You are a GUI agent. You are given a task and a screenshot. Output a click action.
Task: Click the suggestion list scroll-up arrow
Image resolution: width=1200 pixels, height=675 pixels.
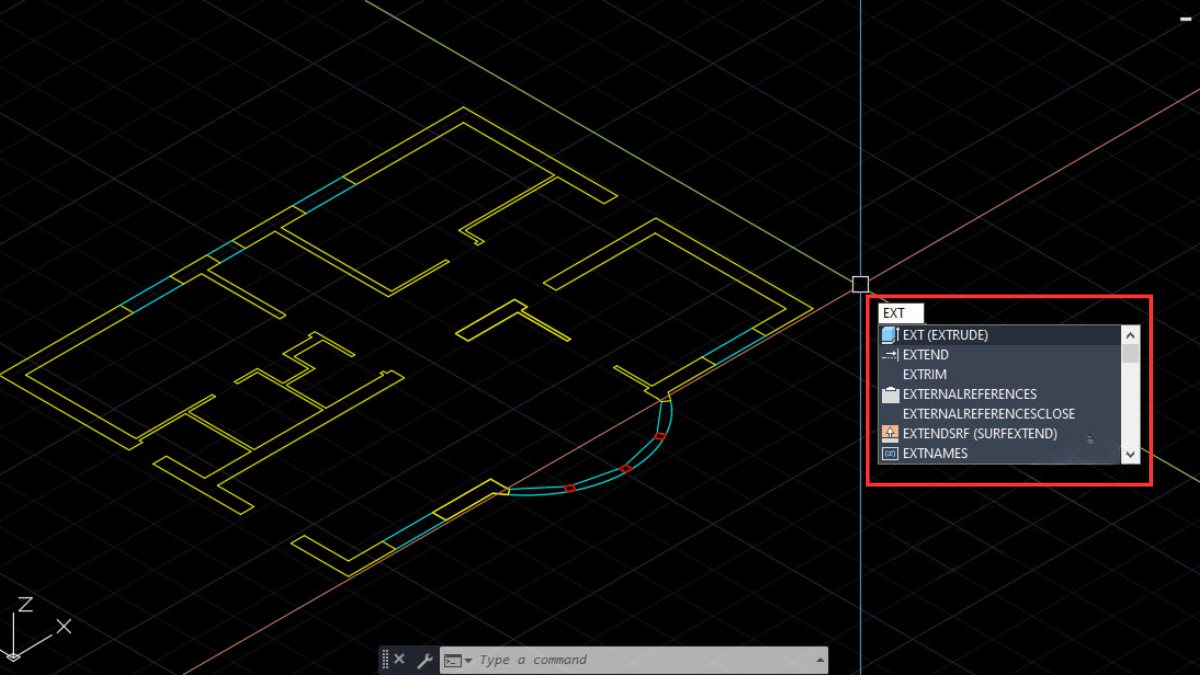coord(1130,335)
